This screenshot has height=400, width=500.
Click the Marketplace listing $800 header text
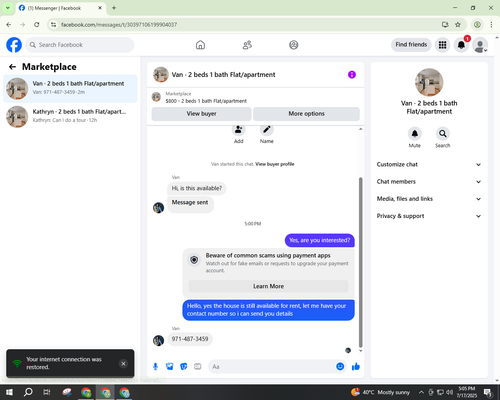(206, 101)
